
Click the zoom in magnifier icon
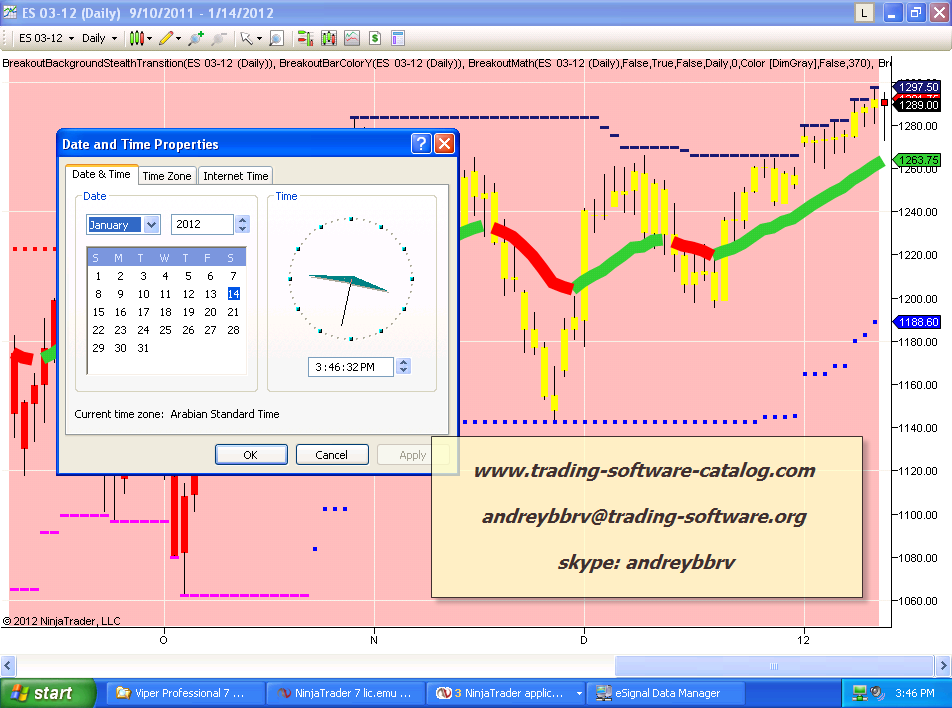point(195,38)
